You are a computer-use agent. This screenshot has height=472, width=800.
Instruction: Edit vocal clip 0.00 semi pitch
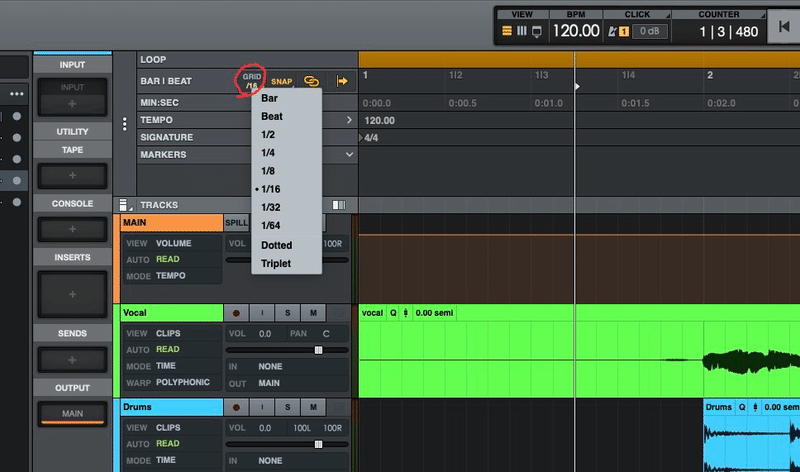coord(434,313)
